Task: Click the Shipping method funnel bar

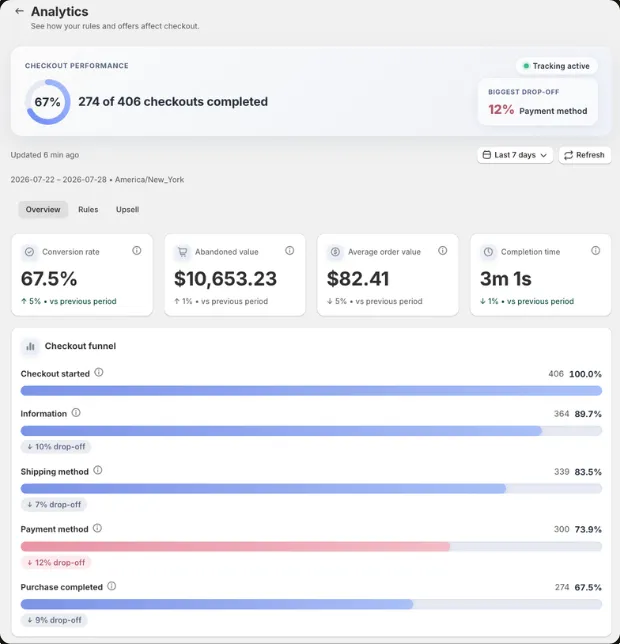Action: [263, 488]
